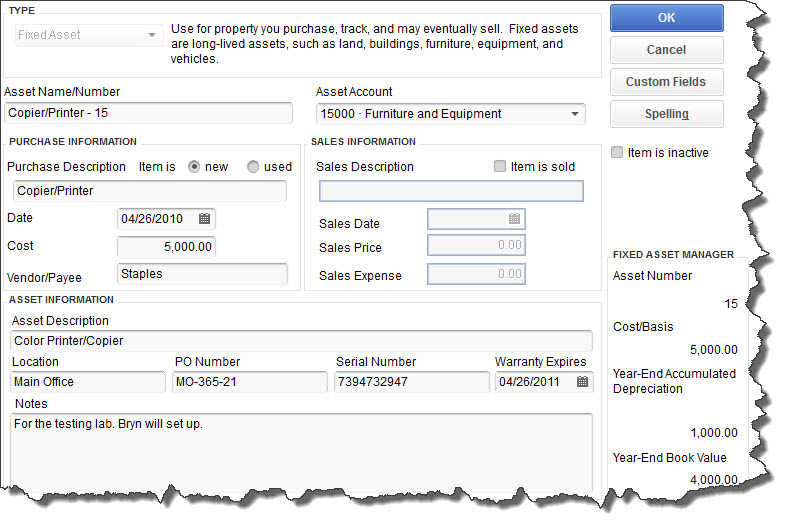The image size is (790, 529).
Task: Focus the Sales Description input box
Action: [x=450, y=191]
